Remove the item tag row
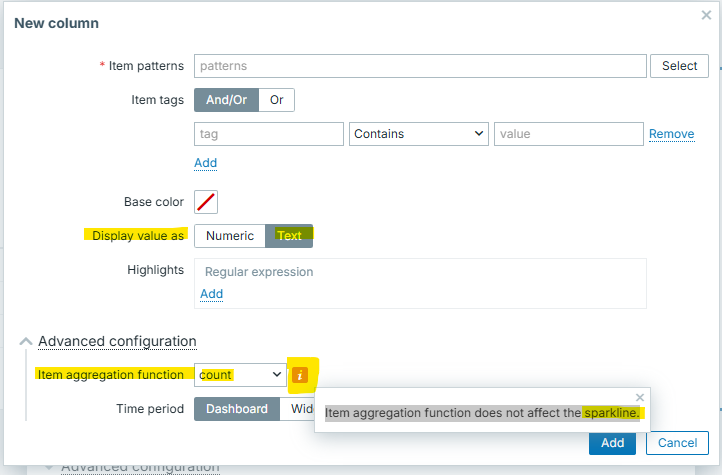The width and height of the screenshot is (722, 475). click(671, 134)
